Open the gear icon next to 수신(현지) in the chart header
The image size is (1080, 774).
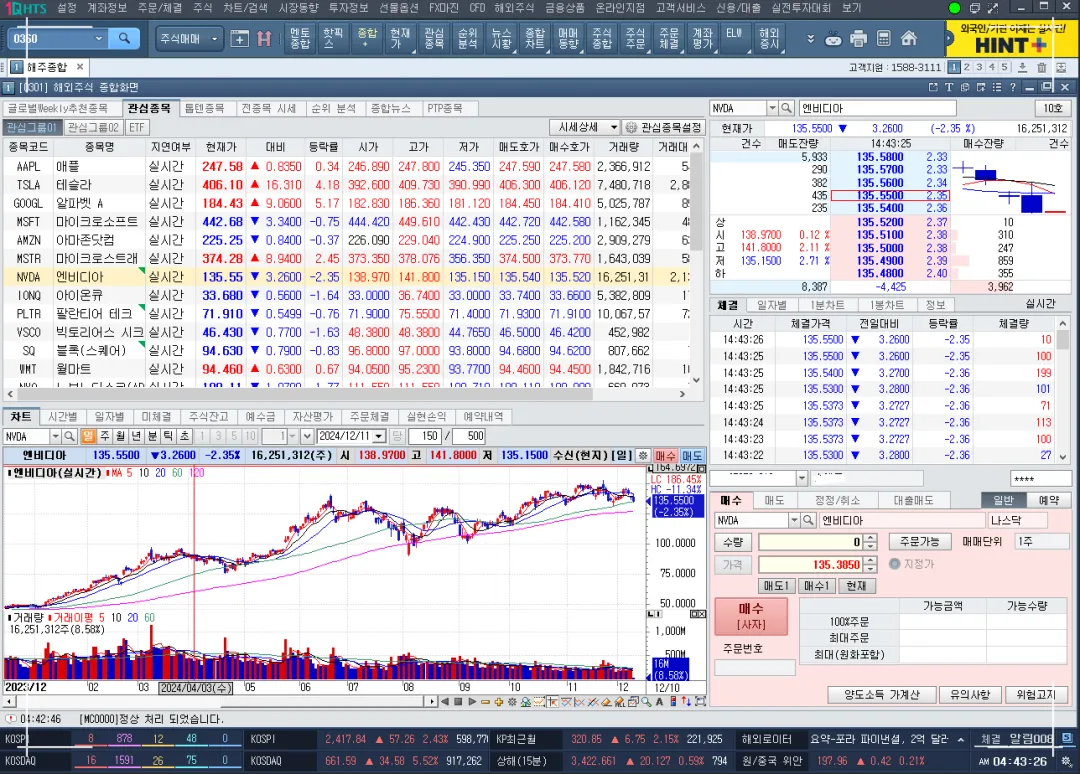tap(643, 455)
